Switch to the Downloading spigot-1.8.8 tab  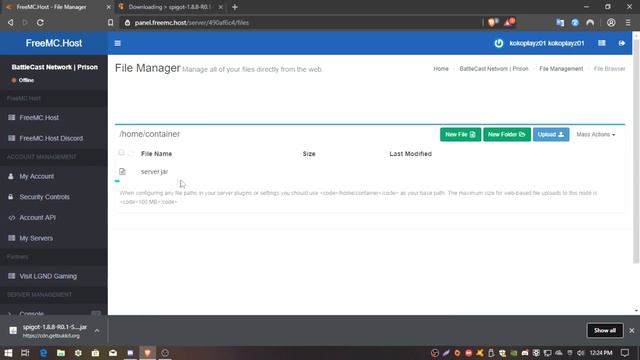[x=171, y=7]
